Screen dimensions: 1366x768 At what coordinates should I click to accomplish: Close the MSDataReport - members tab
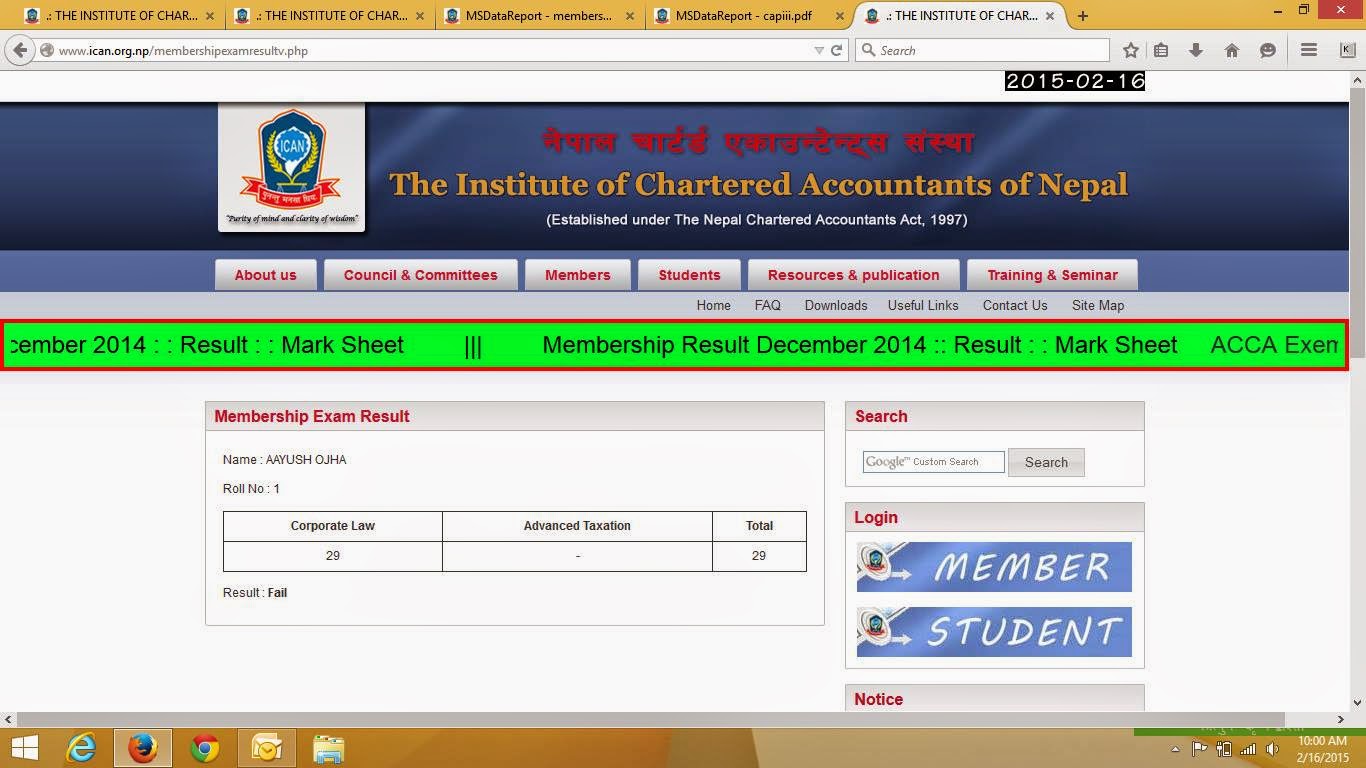630,16
